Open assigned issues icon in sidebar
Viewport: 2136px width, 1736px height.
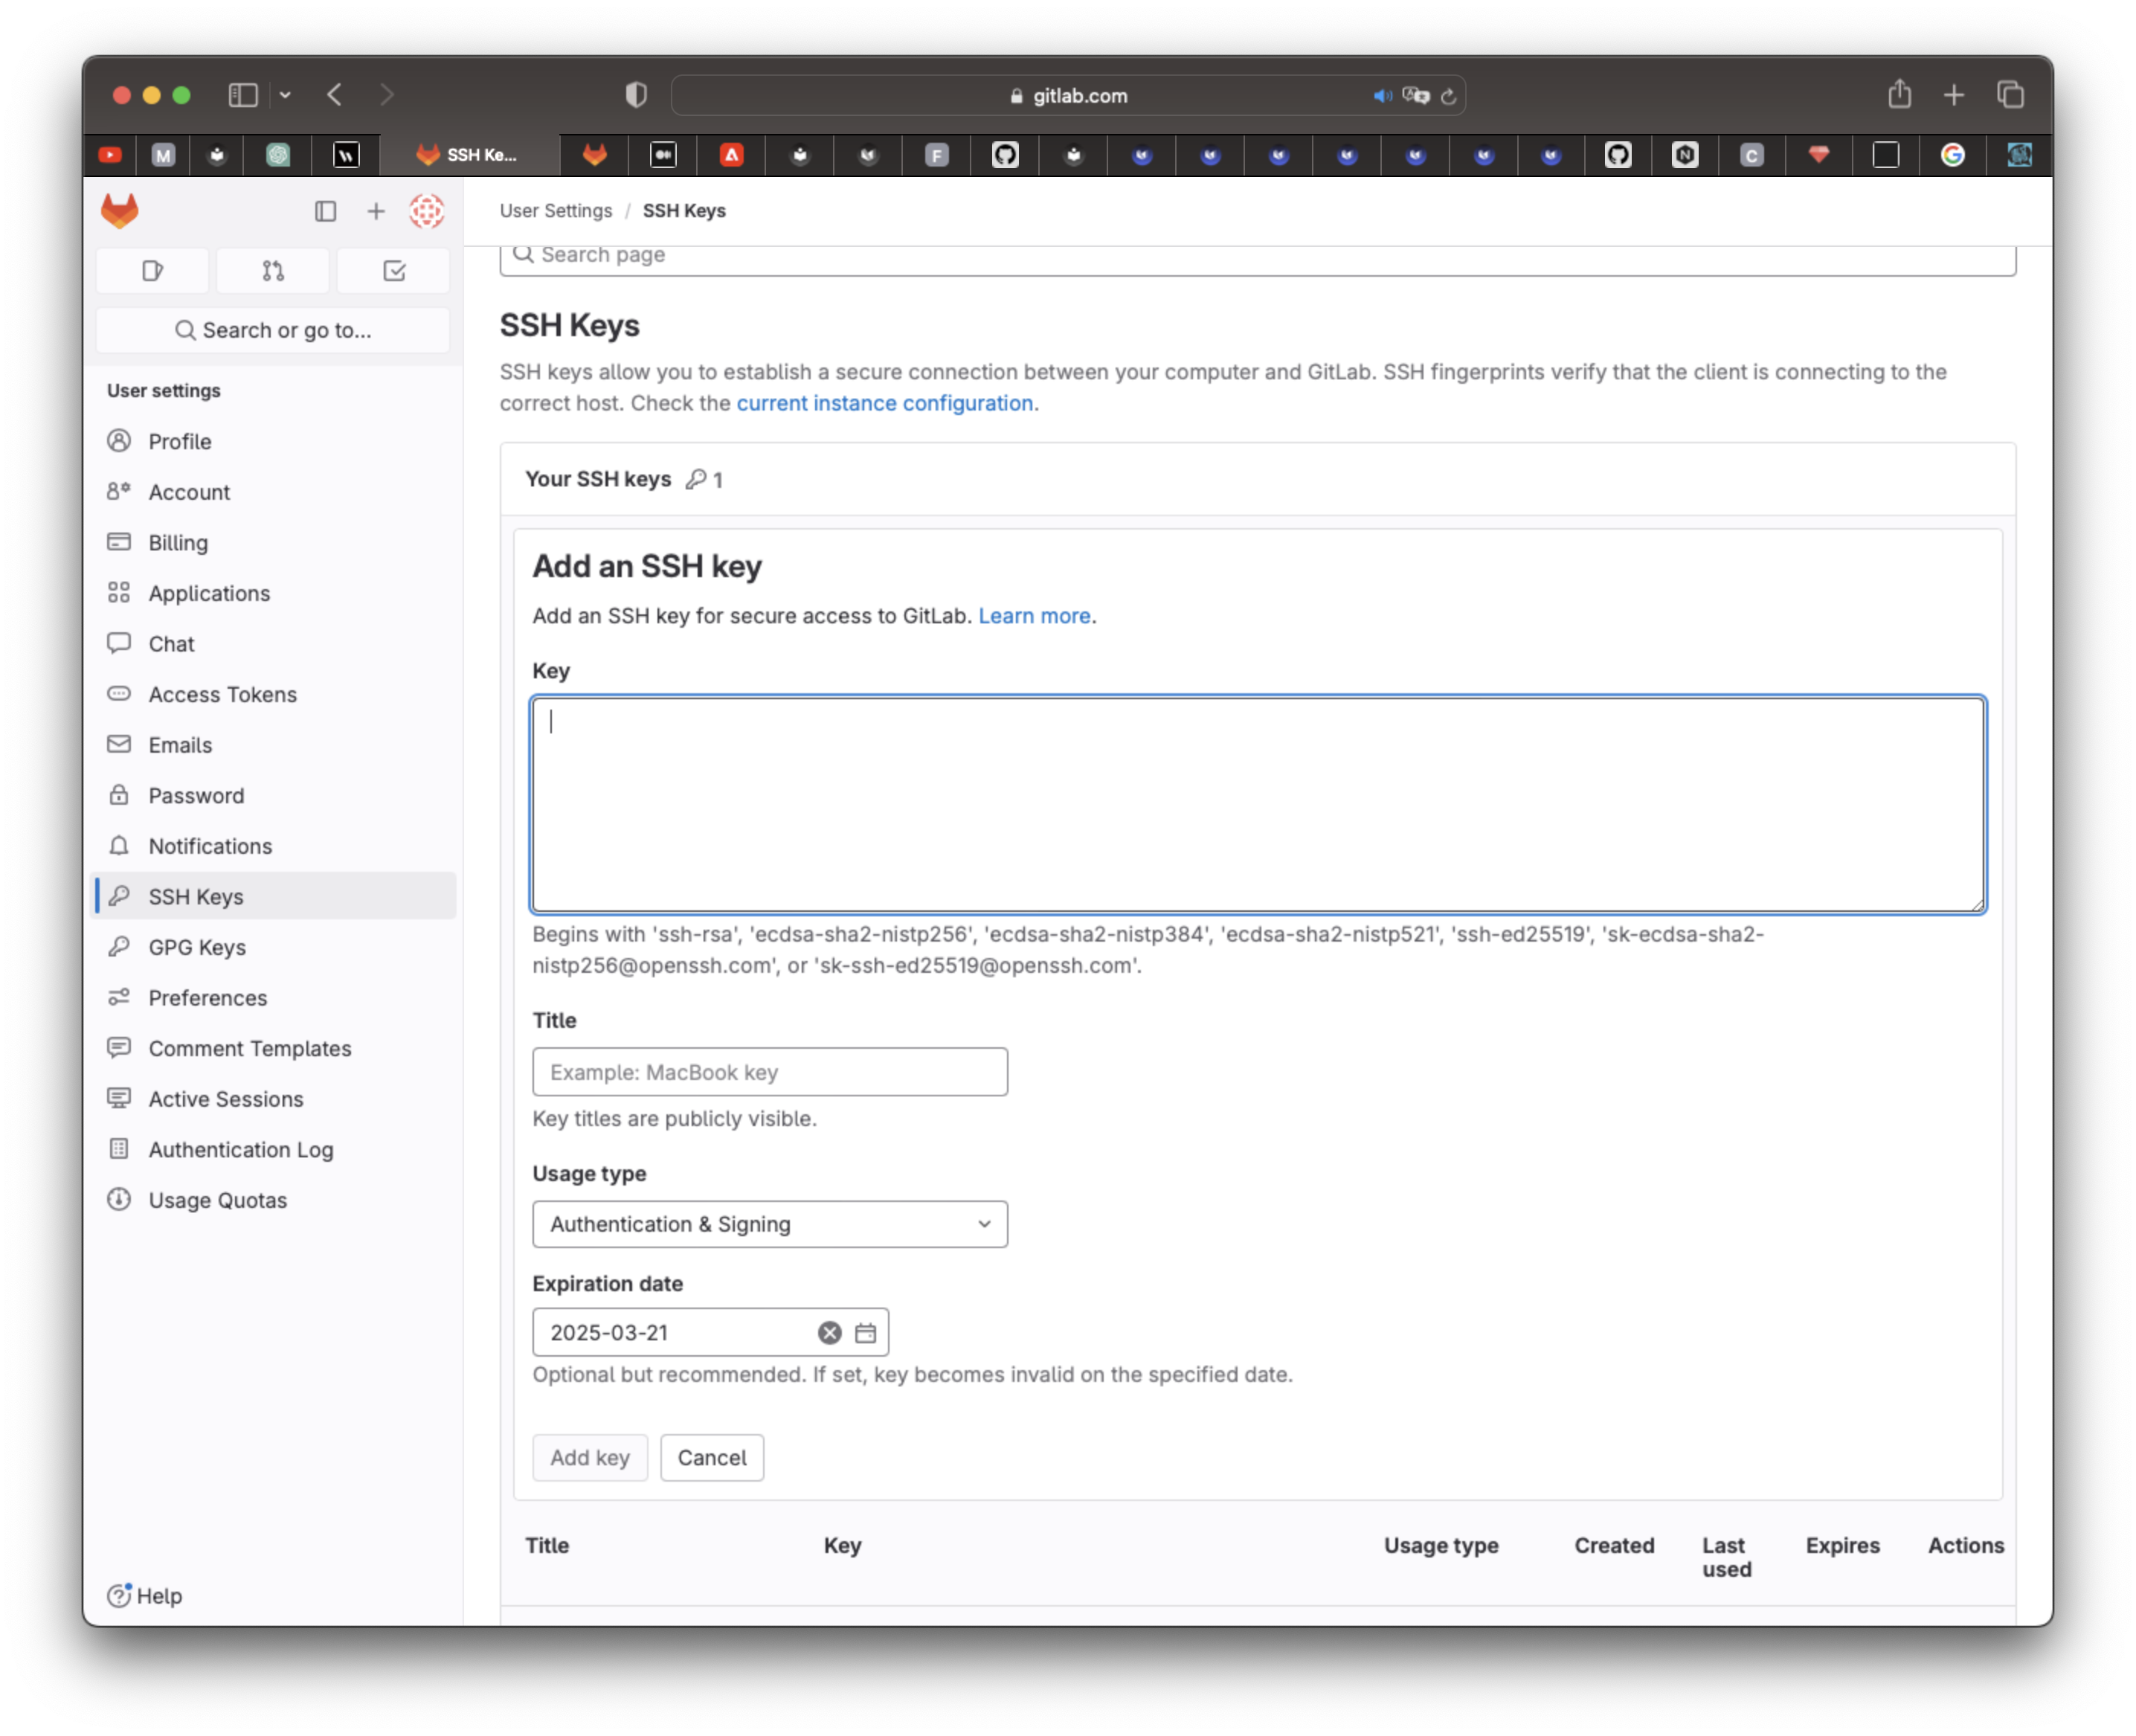(x=153, y=271)
